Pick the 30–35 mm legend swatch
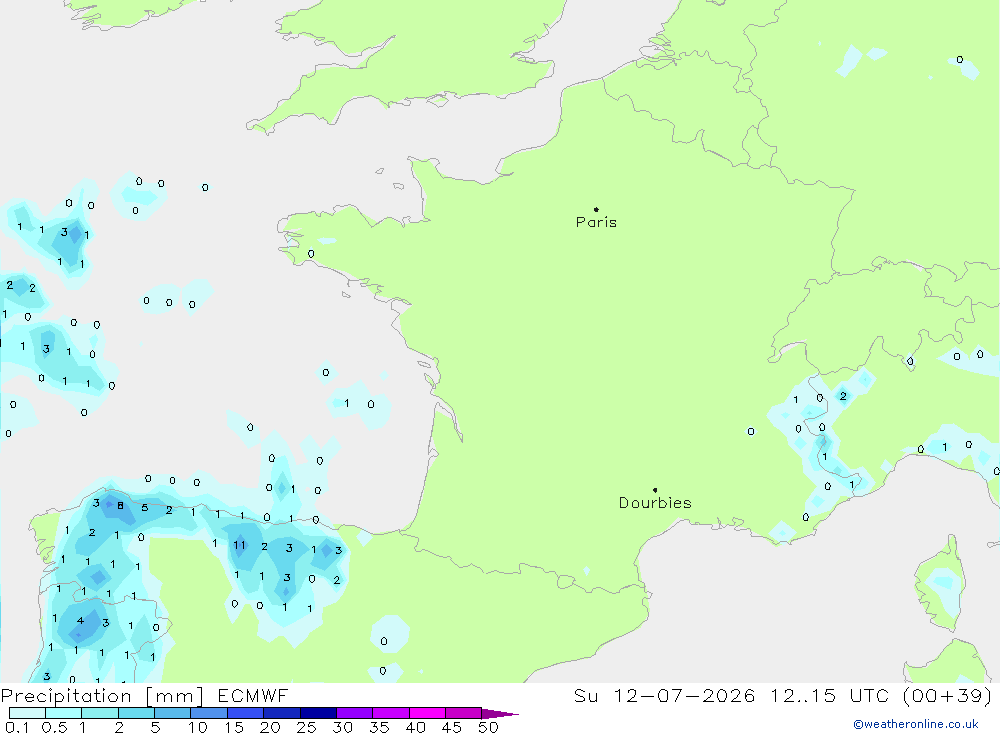 pyautogui.click(x=355, y=713)
